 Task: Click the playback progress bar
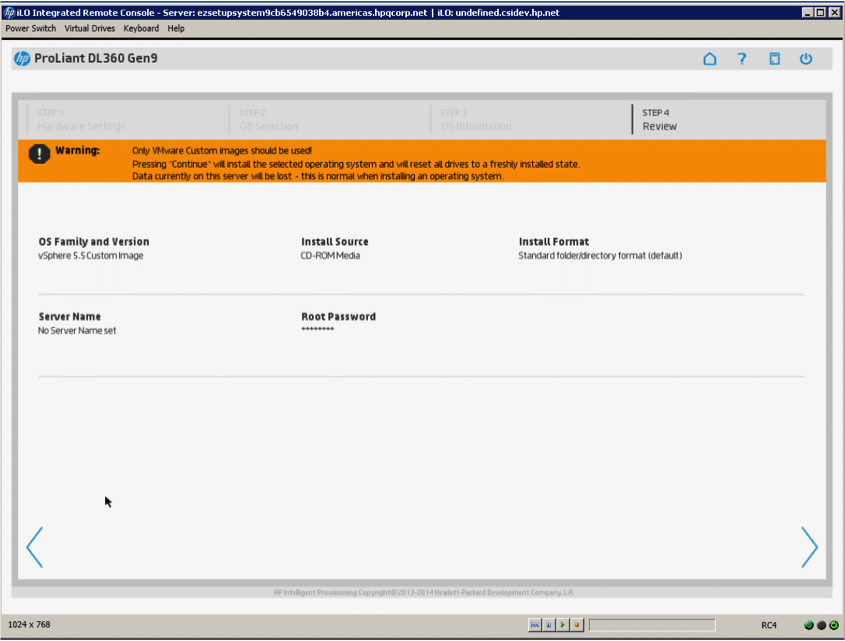tap(652, 625)
